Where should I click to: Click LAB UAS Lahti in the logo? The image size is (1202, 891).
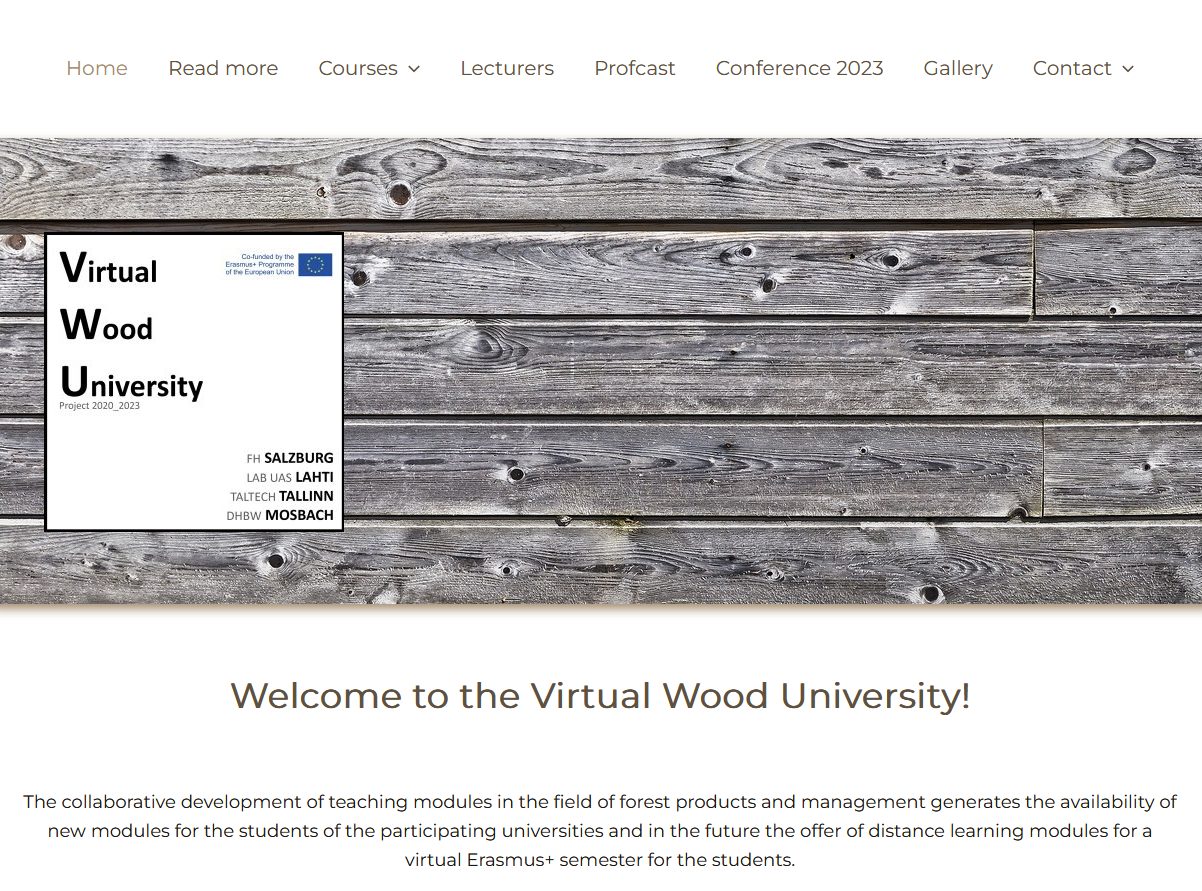pyautogui.click(x=289, y=477)
